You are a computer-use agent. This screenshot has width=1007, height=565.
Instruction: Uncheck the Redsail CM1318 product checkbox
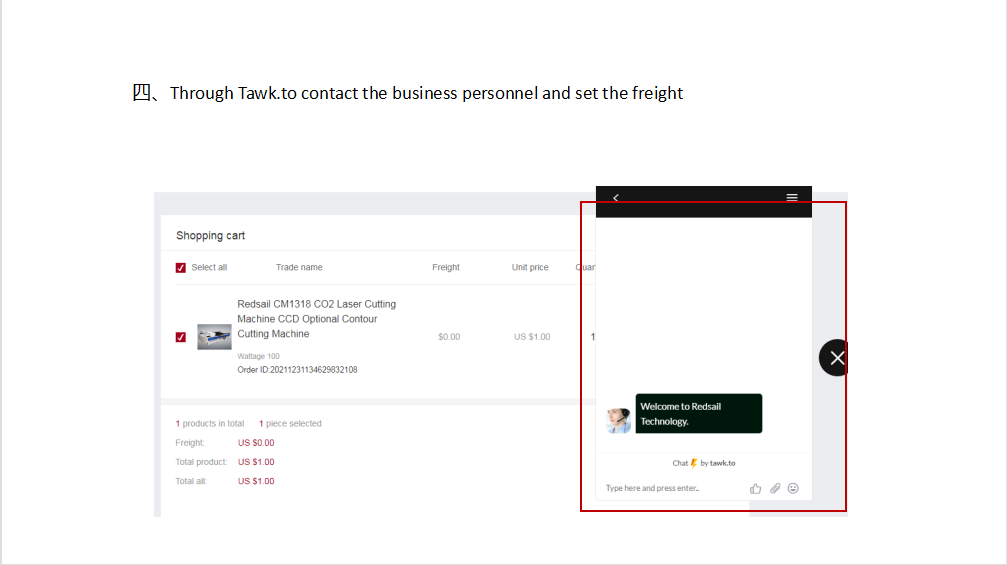[181, 337]
